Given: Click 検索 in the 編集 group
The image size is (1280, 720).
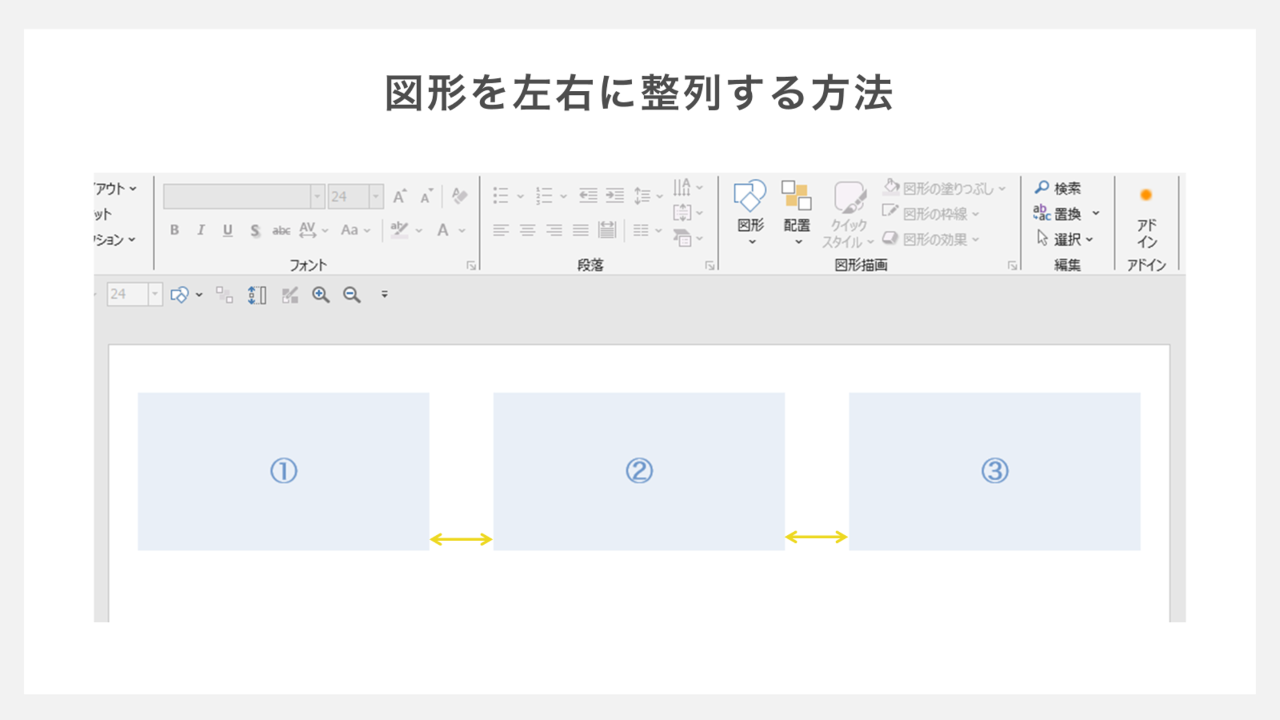Looking at the screenshot, I should 1058,188.
